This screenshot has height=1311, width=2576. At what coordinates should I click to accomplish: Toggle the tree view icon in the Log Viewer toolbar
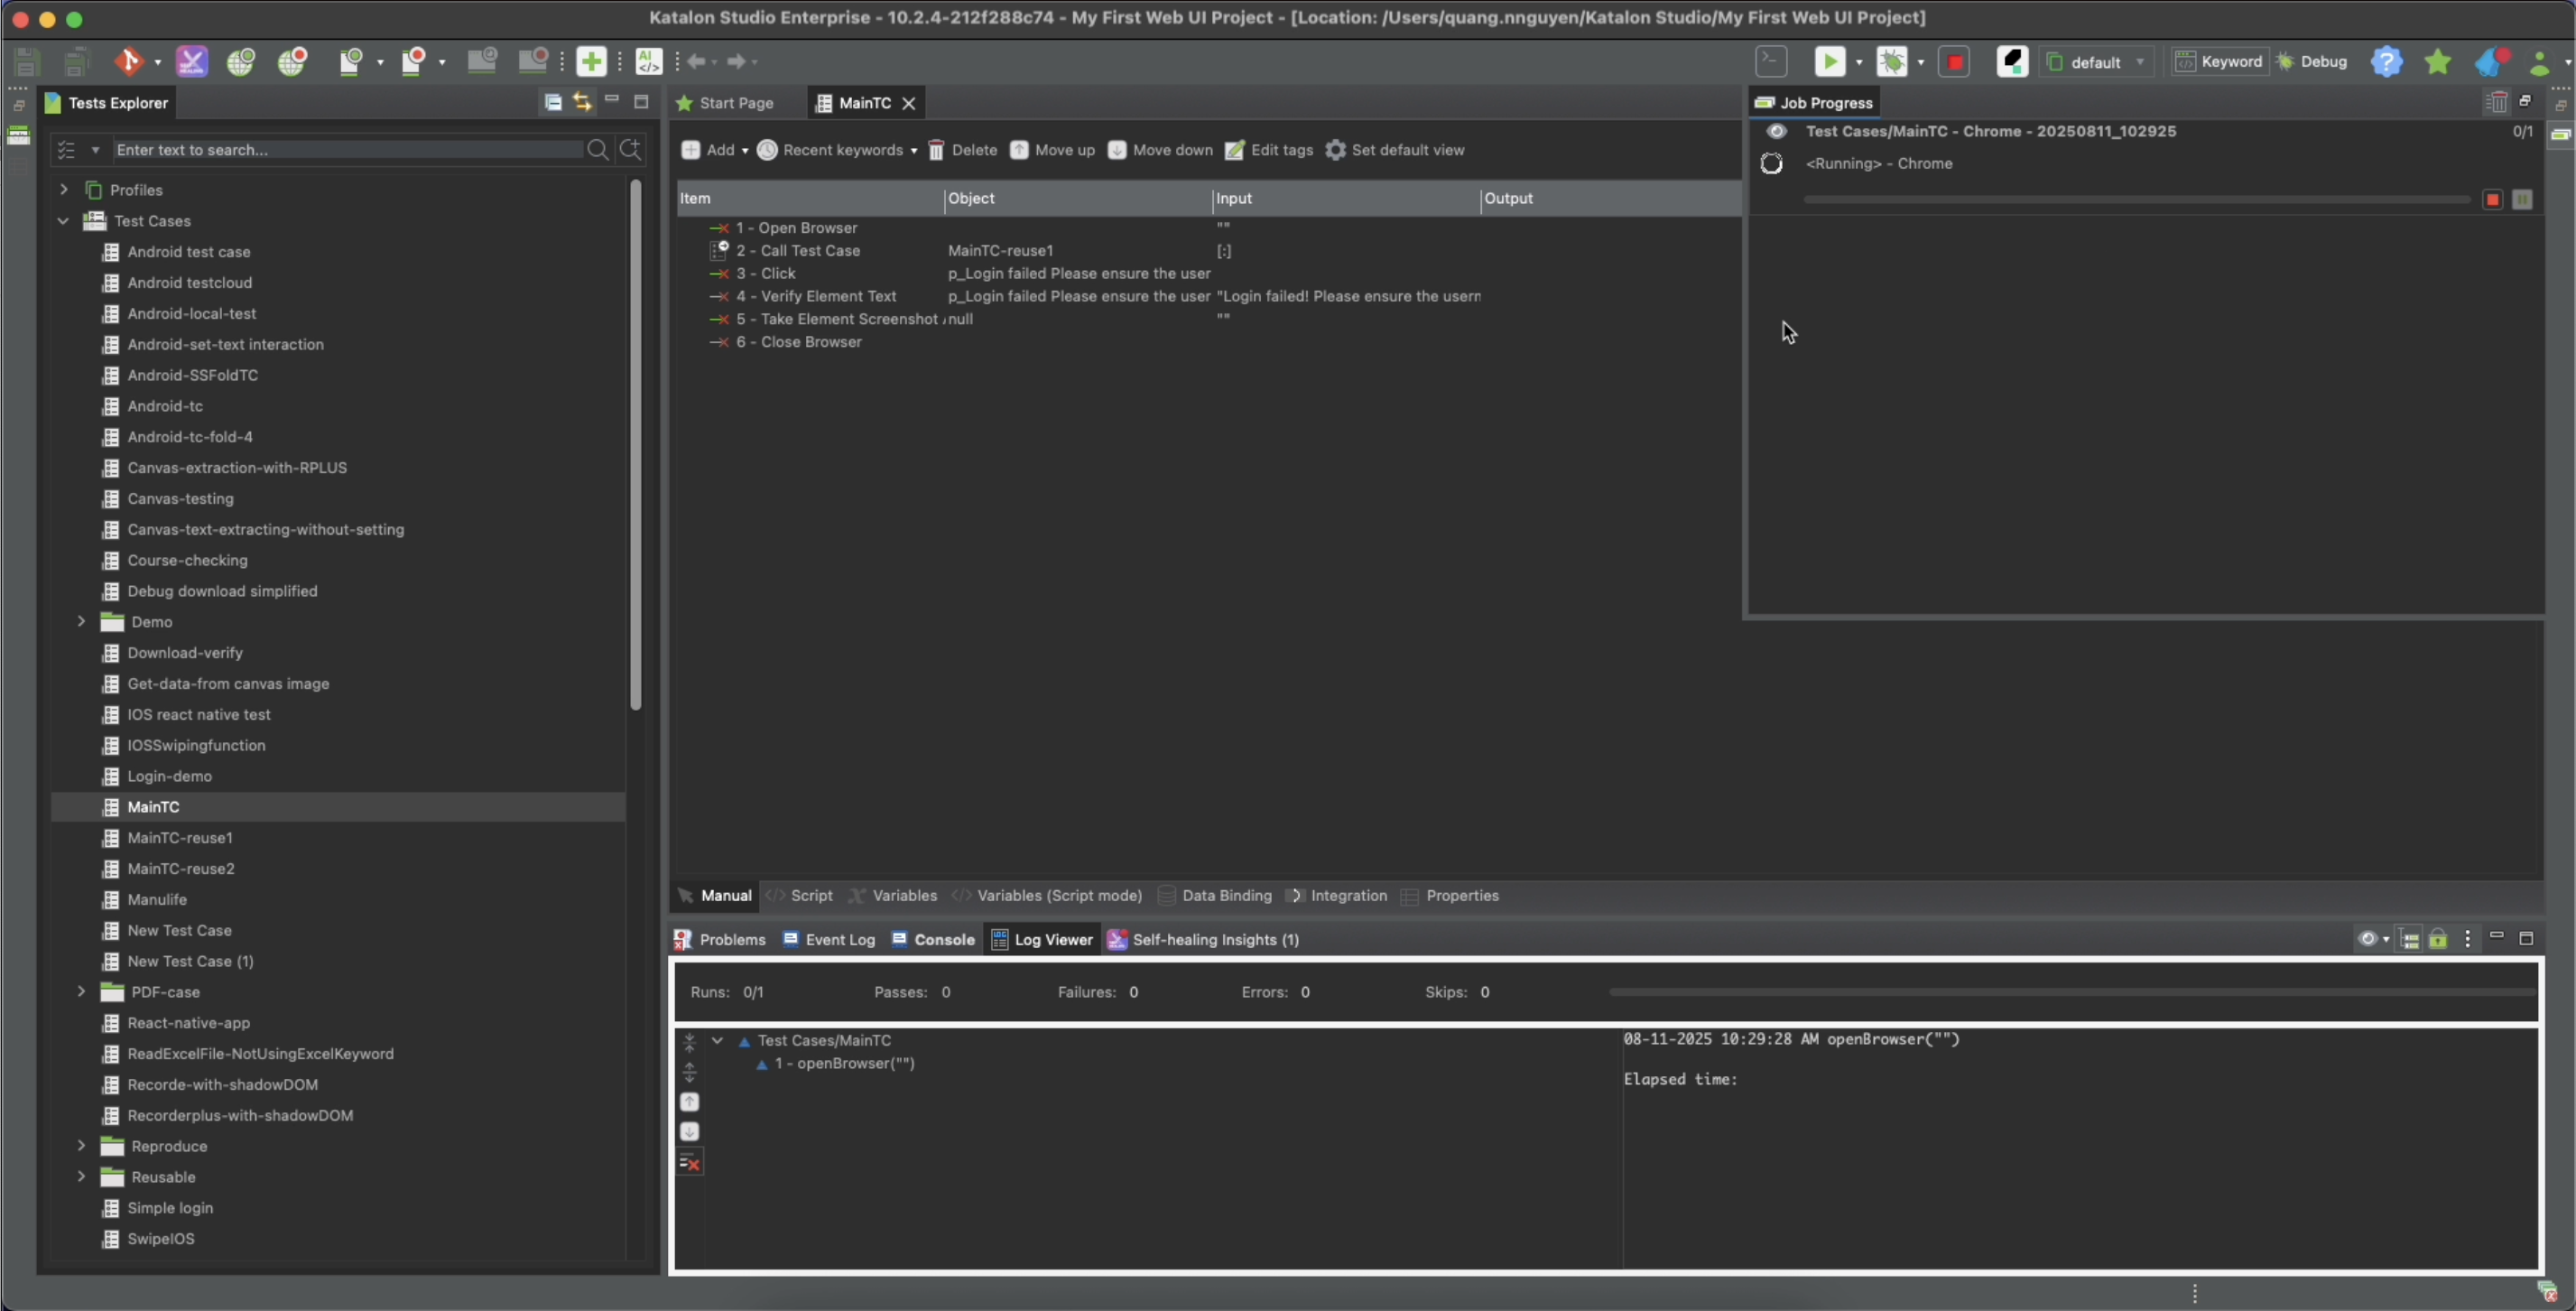click(x=2410, y=939)
